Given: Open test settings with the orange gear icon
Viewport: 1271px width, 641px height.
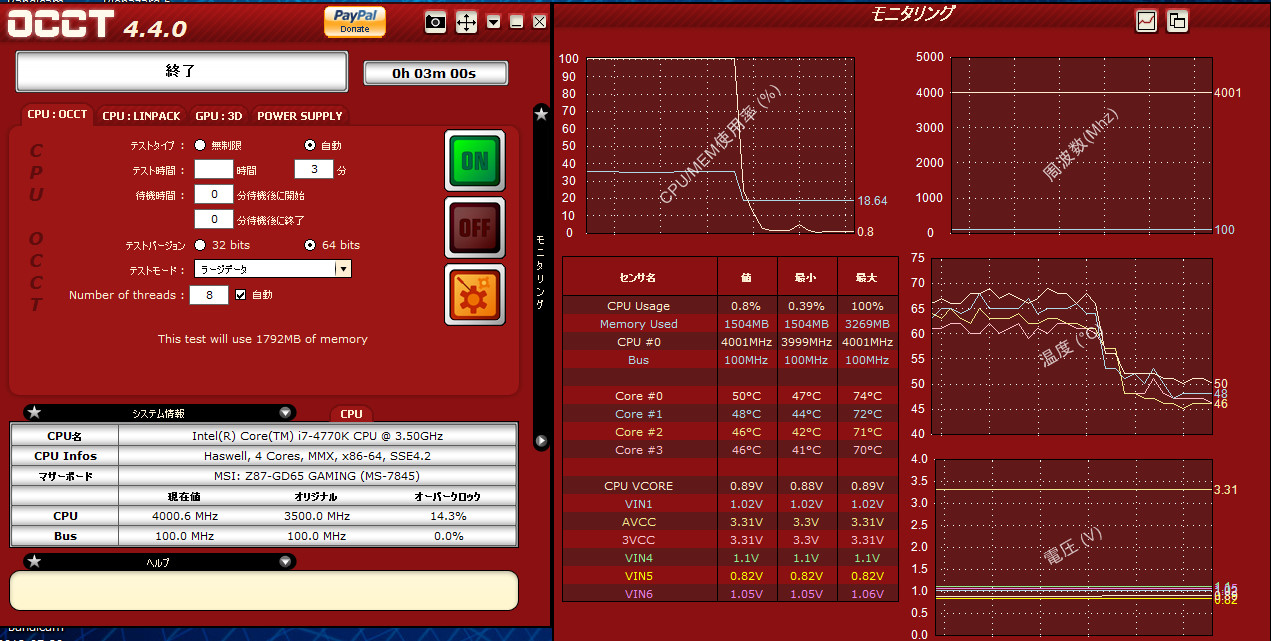Looking at the screenshot, I should (x=475, y=295).
